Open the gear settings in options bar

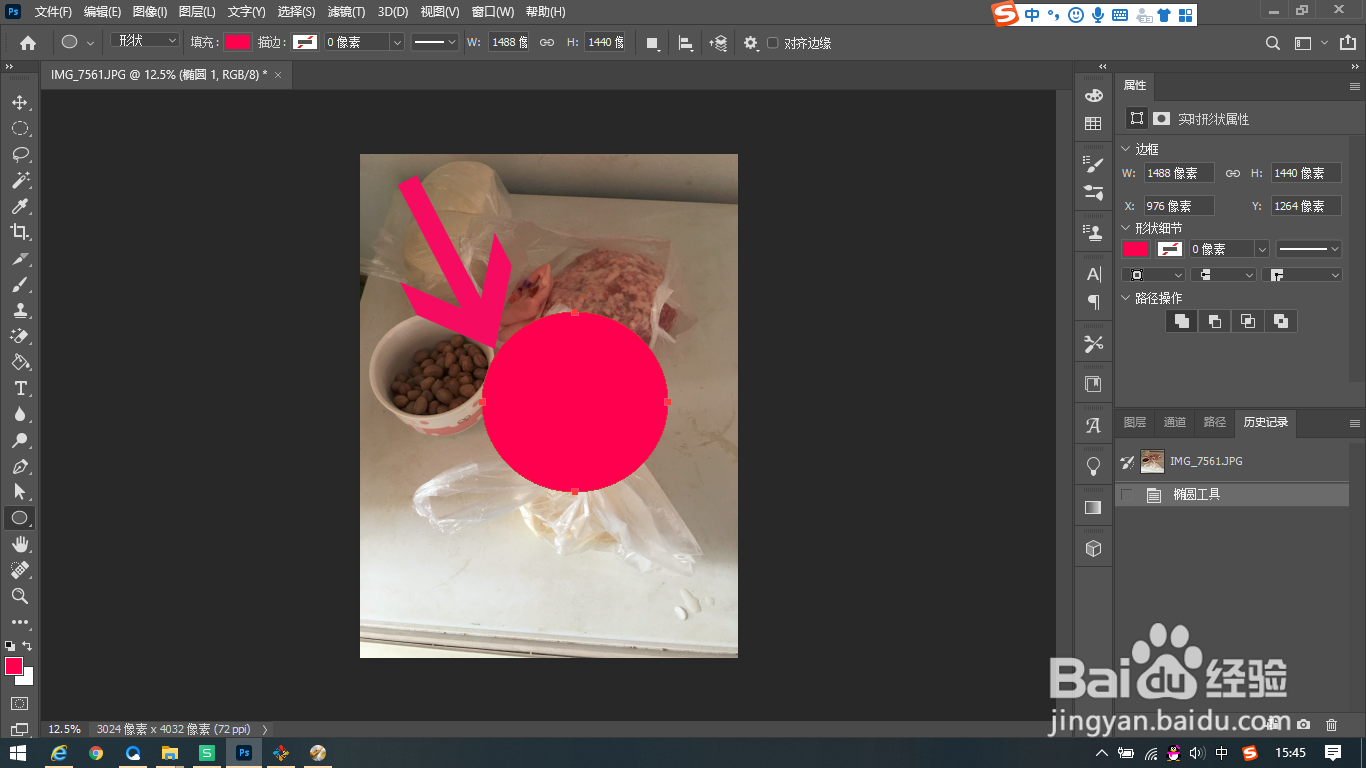(751, 43)
